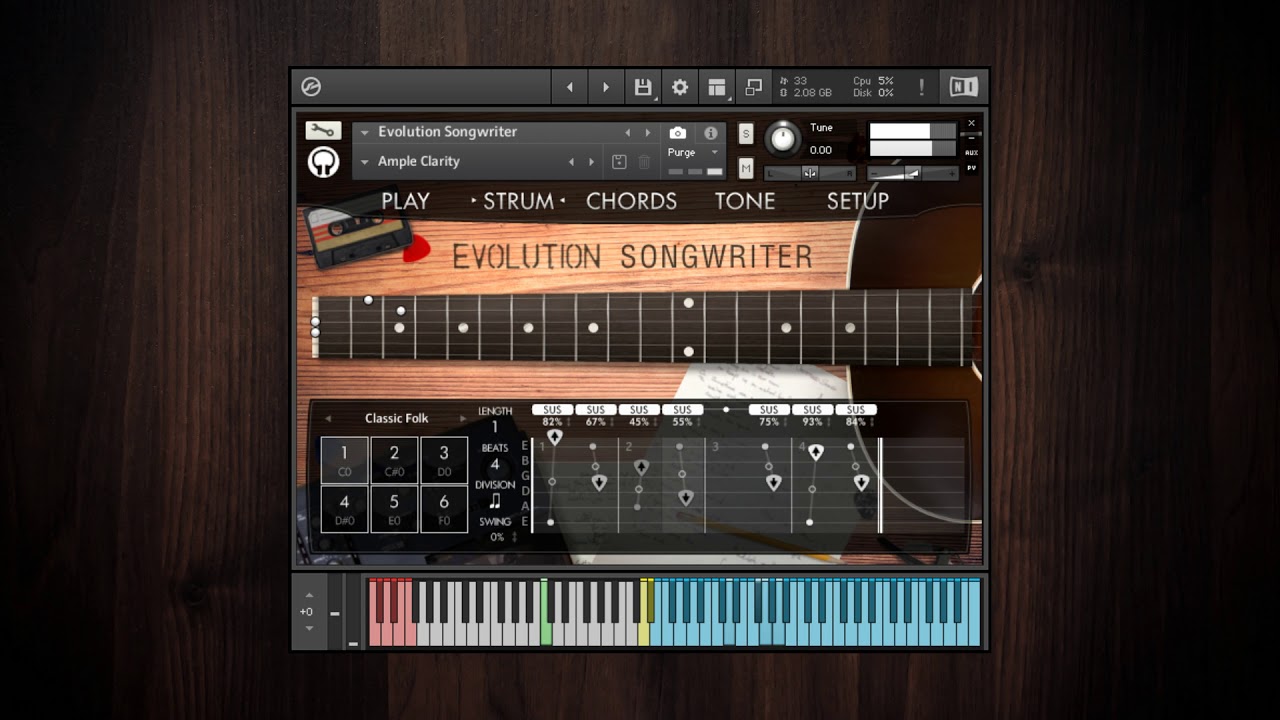Viewport: 1280px width, 720px height.
Task: Delete the current snapshot with trash icon
Action: point(644,162)
